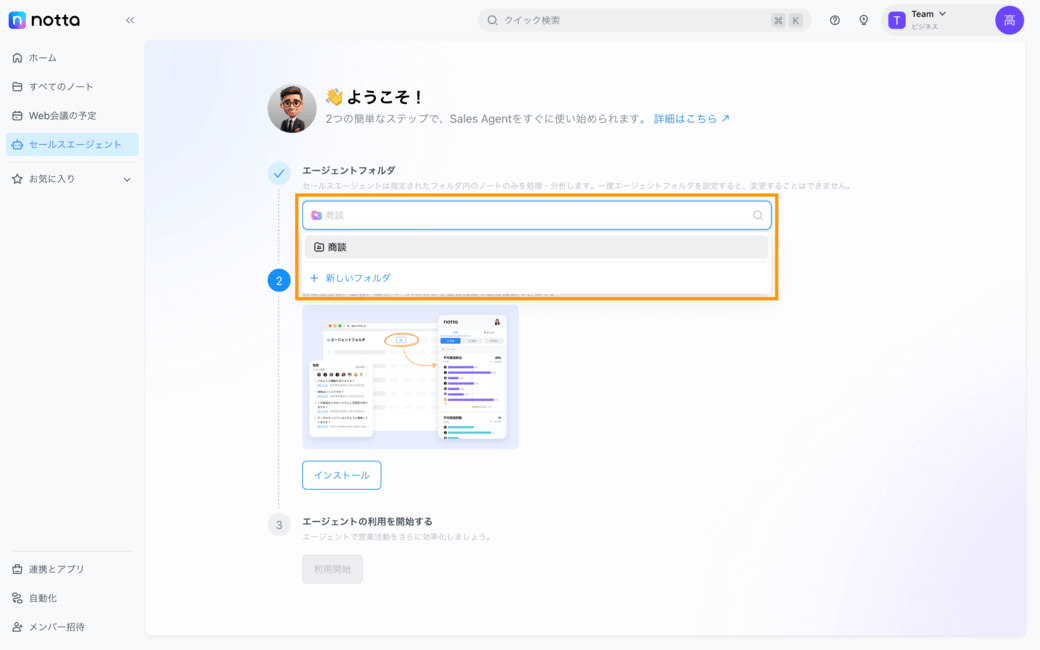Focus the クイック検索 search field
The image size is (1040, 650).
click(644, 20)
